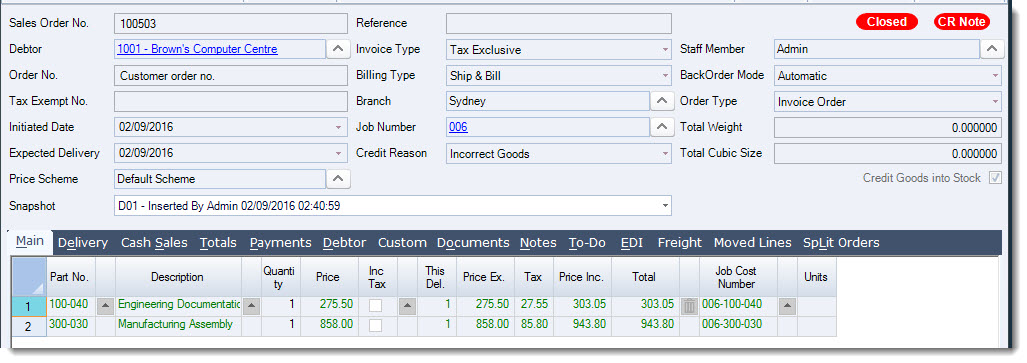Open the Documents tab

[x=473, y=242]
